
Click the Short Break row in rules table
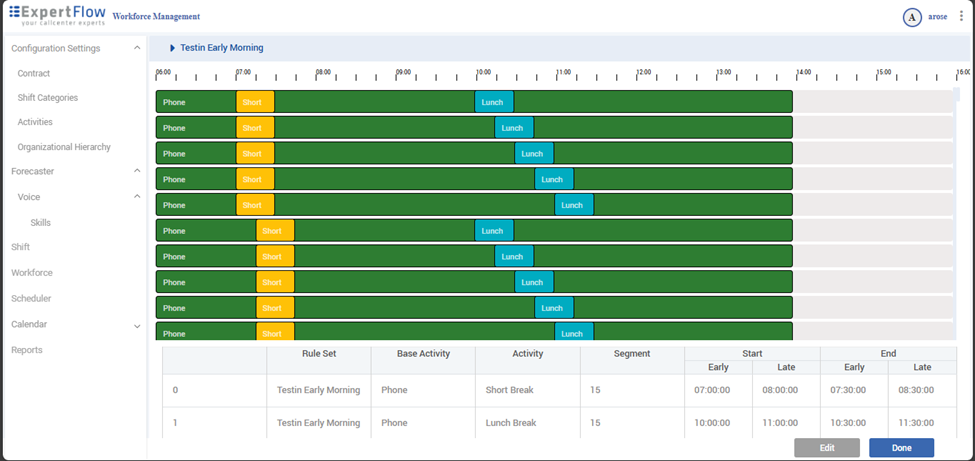click(x=511, y=391)
